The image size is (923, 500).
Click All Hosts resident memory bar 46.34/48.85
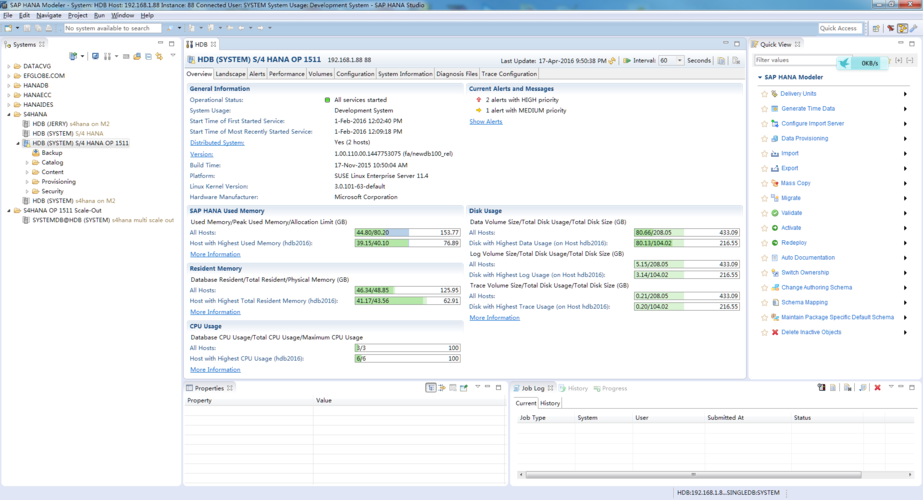click(x=407, y=290)
